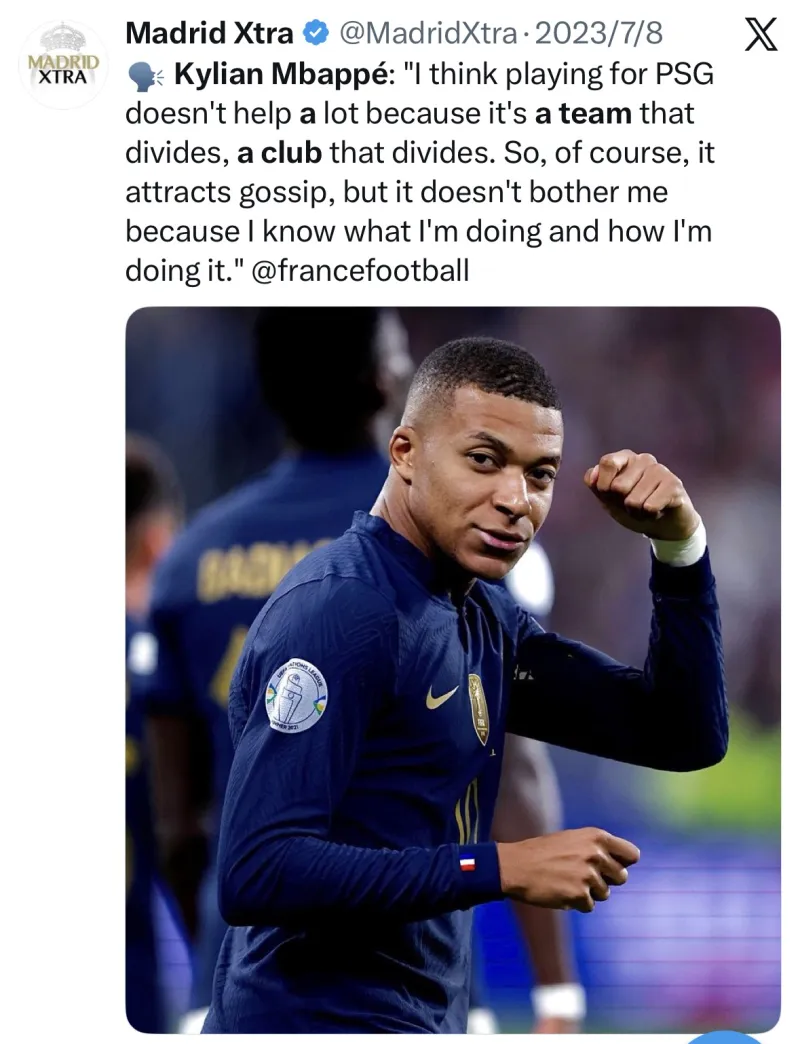Viewport: 800px width, 1044px height.
Task: Tap the X logo at top right
Action: point(762,37)
